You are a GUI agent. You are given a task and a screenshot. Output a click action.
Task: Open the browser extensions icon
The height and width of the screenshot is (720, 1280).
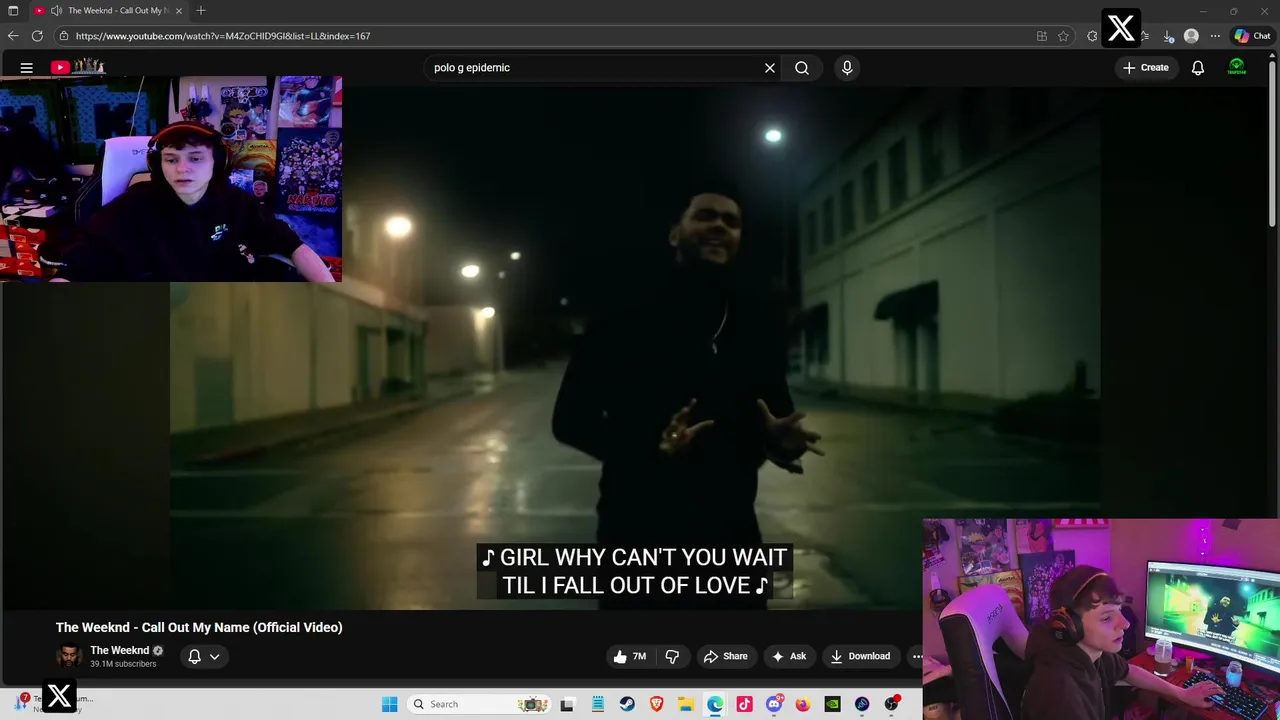tap(1092, 36)
